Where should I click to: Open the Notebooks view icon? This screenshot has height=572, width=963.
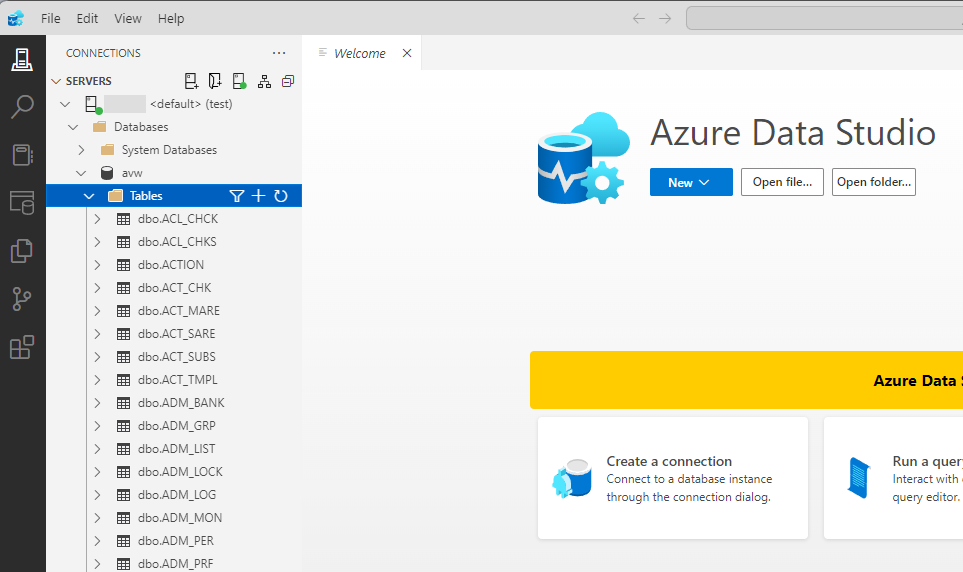(22, 154)
